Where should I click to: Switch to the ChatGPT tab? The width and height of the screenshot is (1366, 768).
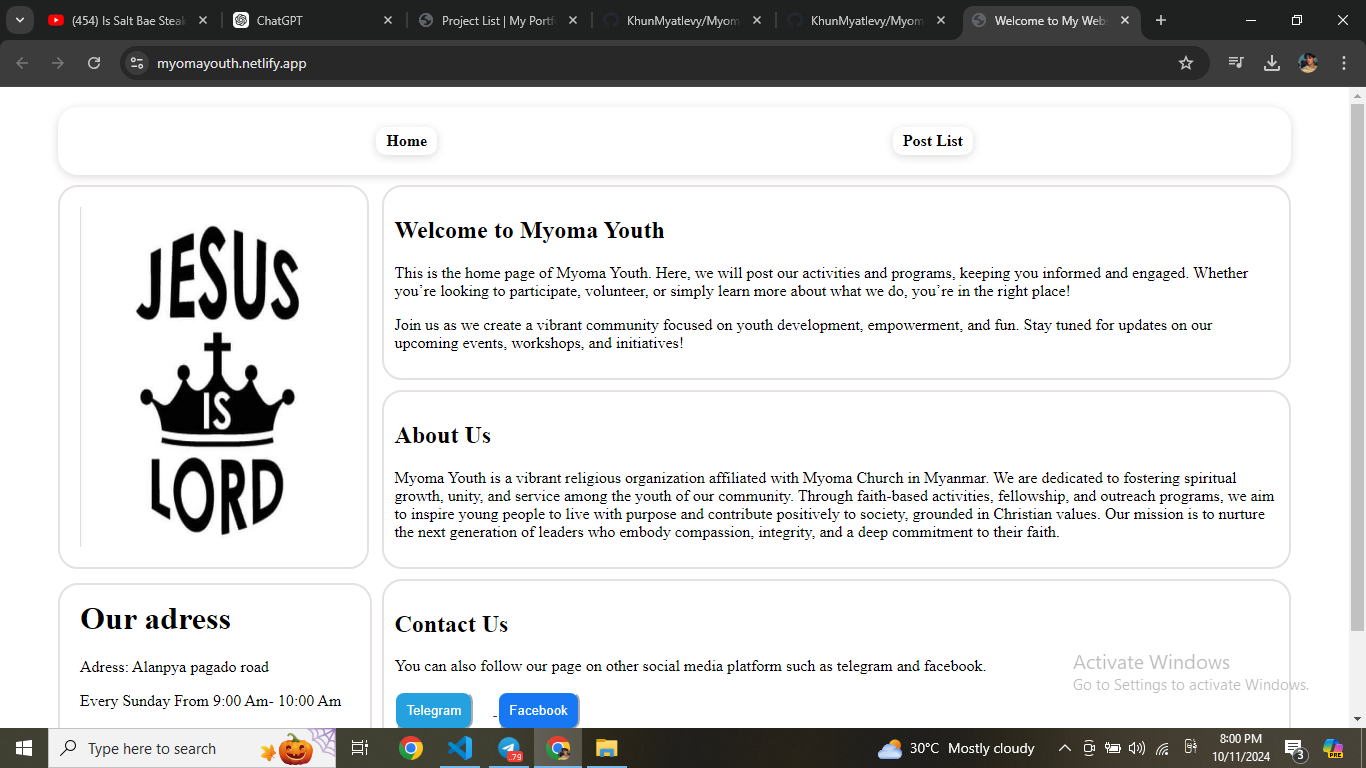(x=310, y=20)
